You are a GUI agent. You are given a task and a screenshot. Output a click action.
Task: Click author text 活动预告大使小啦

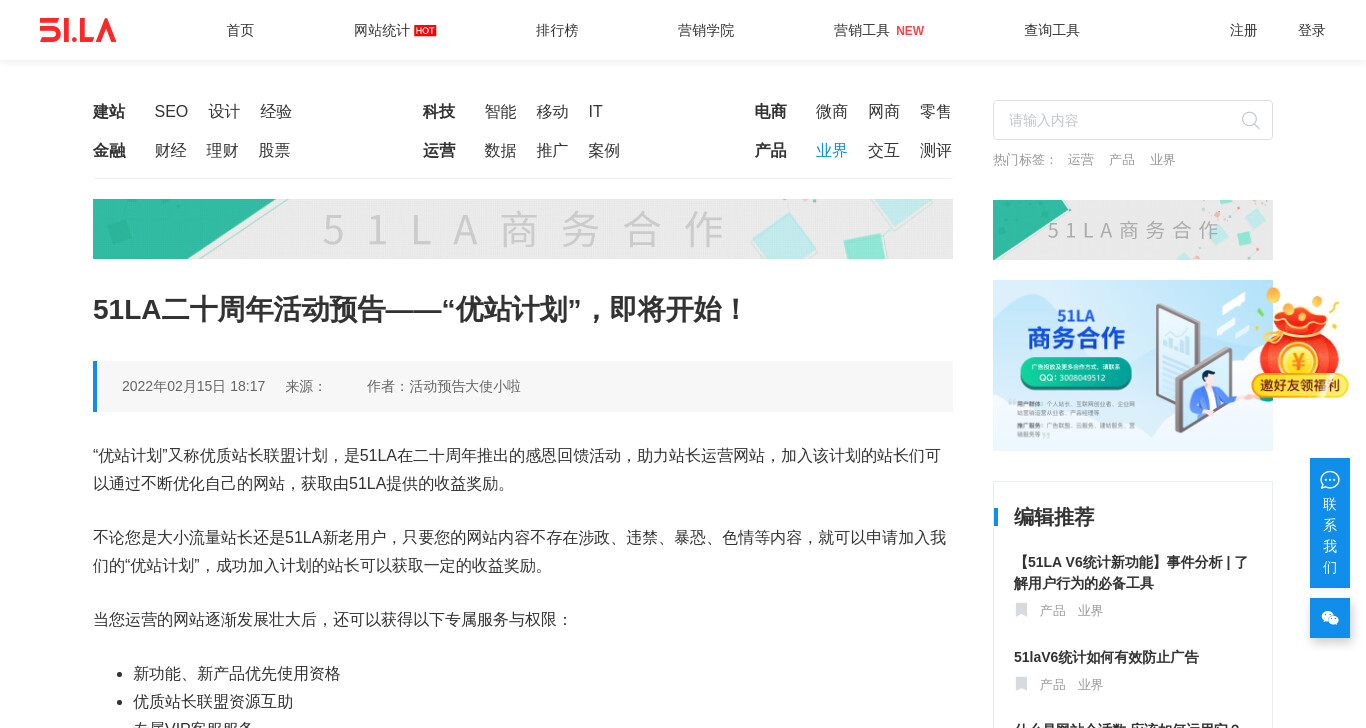pyautogui.click(x=465, y=386)
